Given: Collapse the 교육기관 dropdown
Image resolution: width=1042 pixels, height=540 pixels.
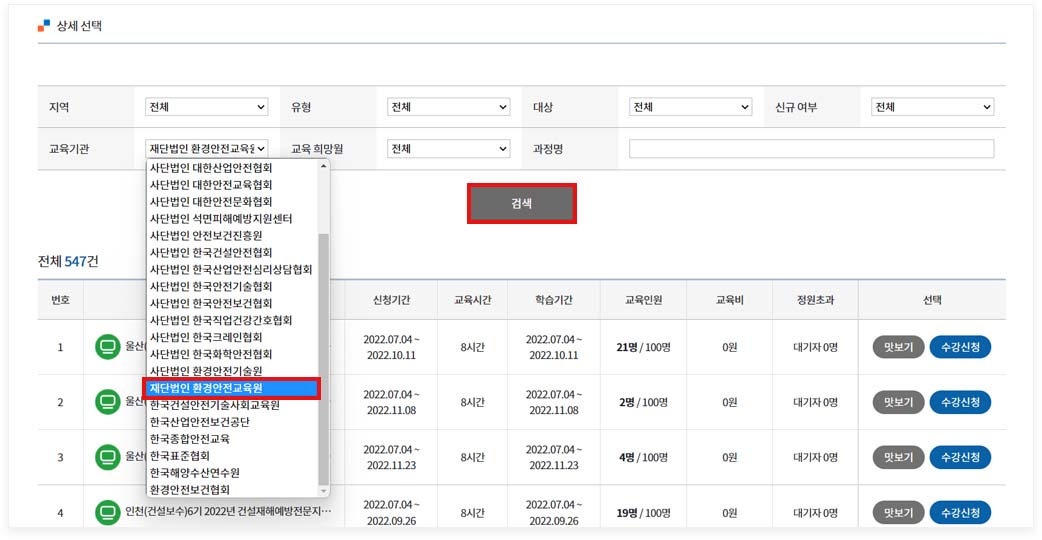Looking at the screenshot, I should (207, 149).
